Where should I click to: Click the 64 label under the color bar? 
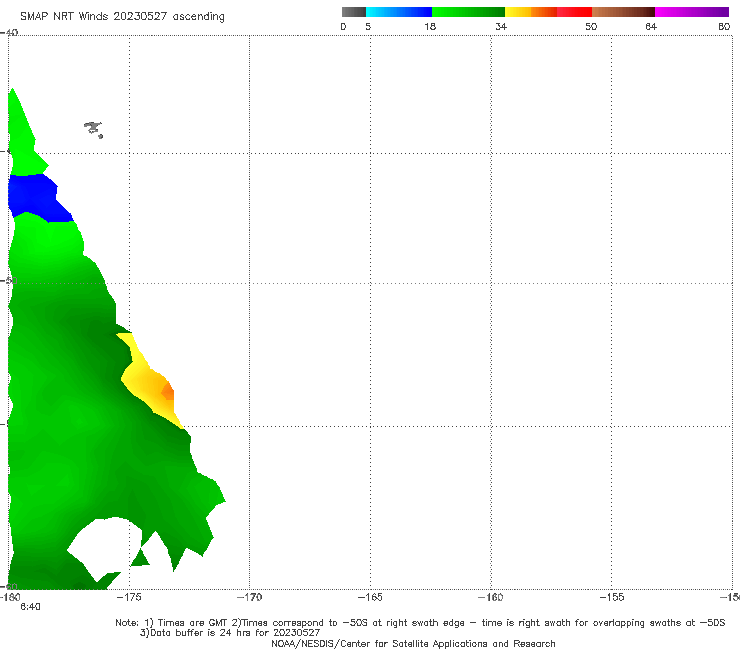(x=651, y=26)
